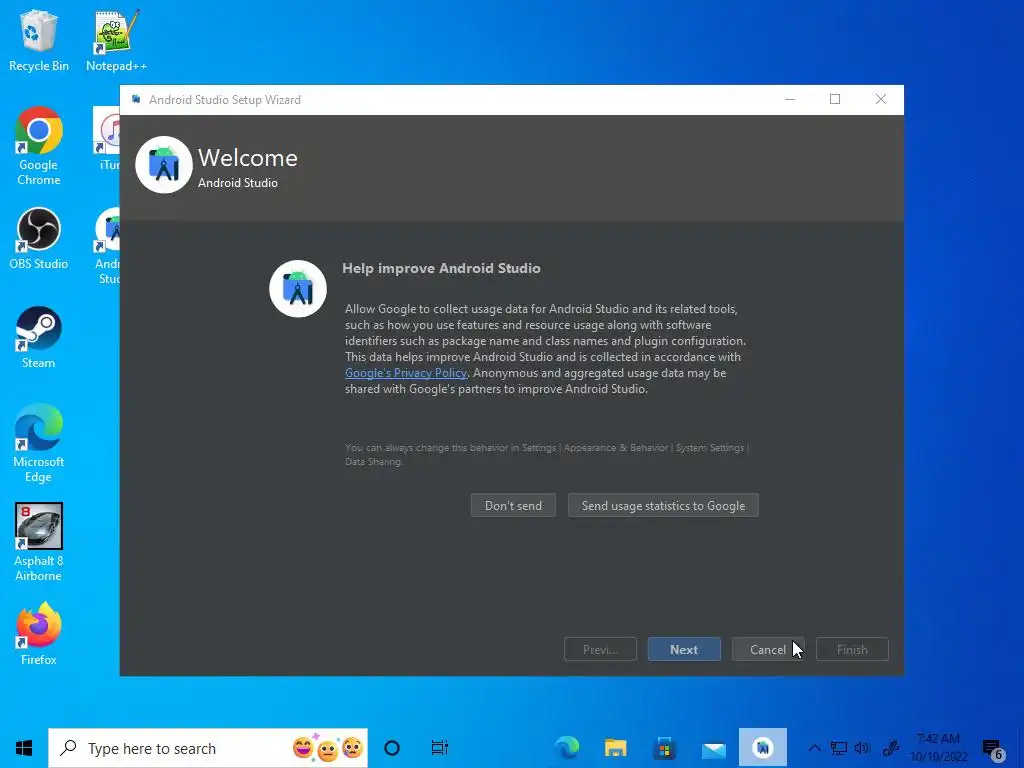Screen dimensions: 1024x768
Task: Select the Android Studio desktop shortcut
Action: point(107,246)
